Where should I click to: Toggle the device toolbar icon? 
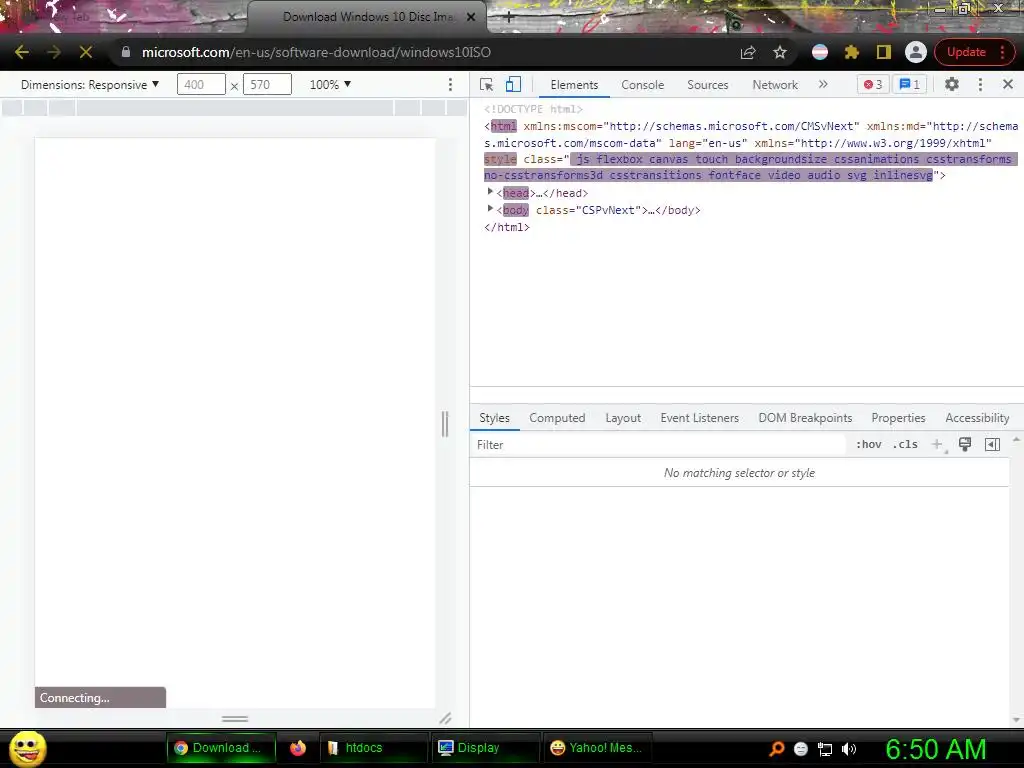(x=513, y=85)
